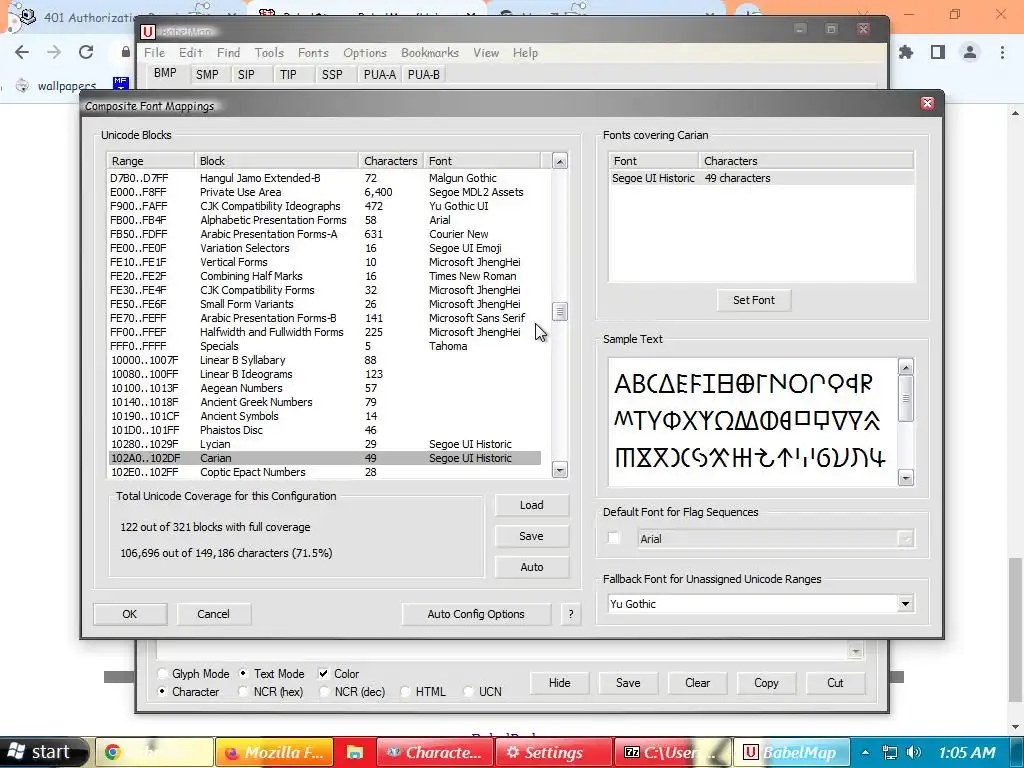Image resolution: width=1024 pixels, height=768 pixels.
Task: Click the Cancel button
Action: [x=214, y=614]
